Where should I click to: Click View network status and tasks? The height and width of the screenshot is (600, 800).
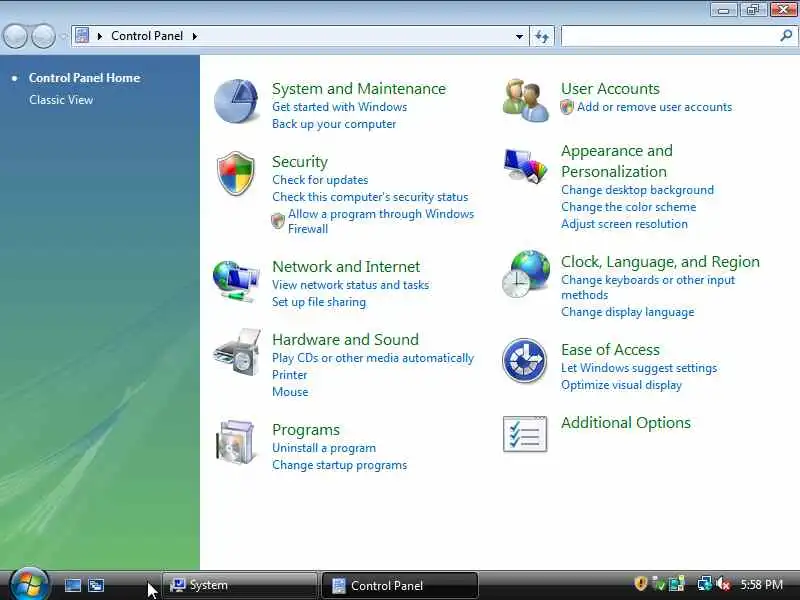351,285
